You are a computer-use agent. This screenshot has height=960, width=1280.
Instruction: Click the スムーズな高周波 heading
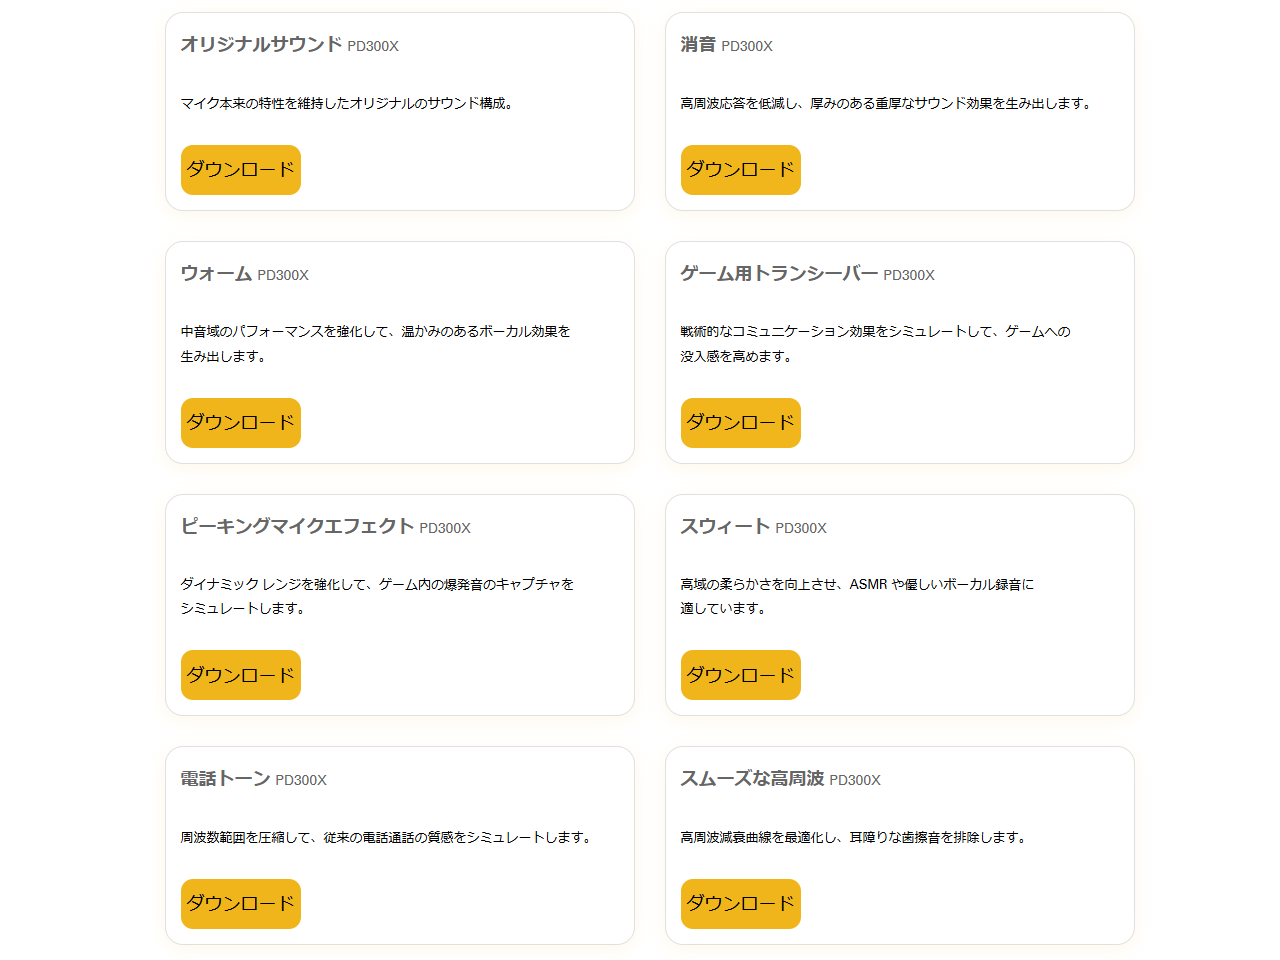click(752, 779)
